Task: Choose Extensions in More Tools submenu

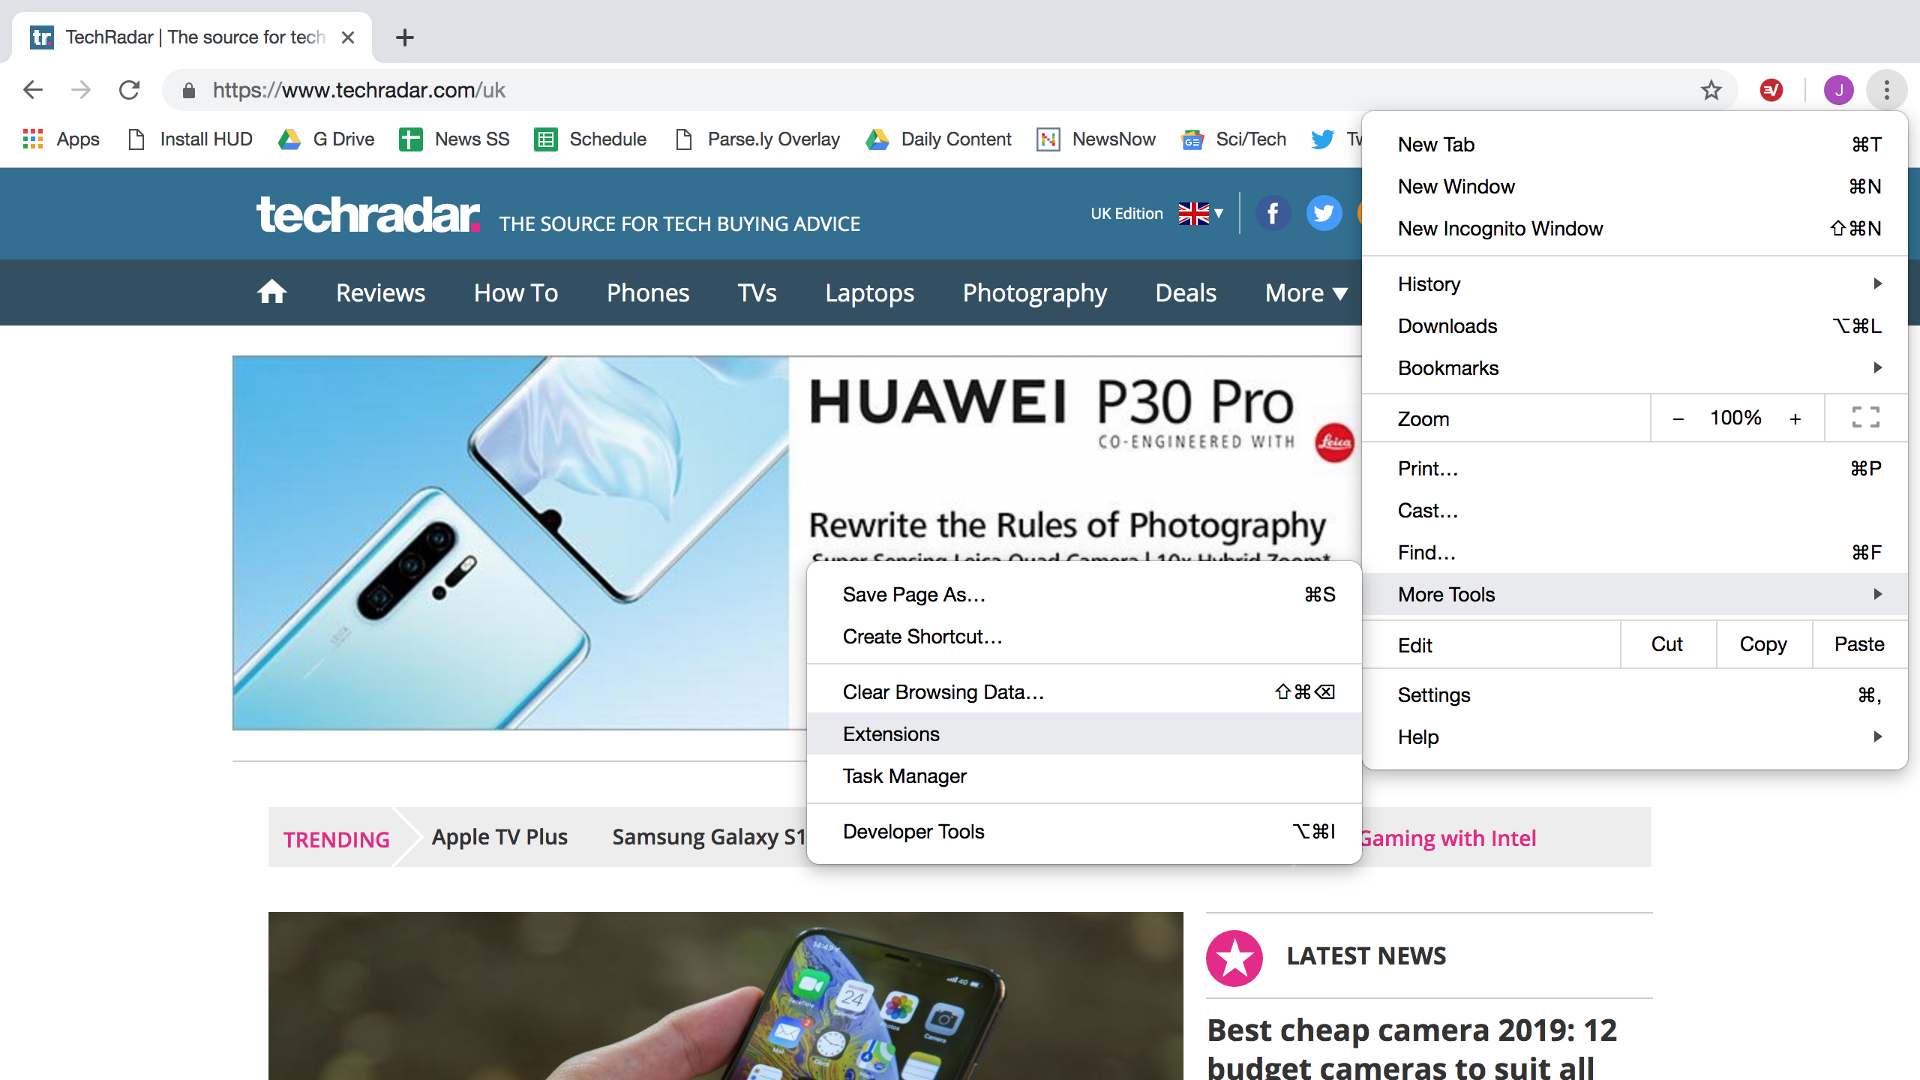Action: (x=1084, y=734)
